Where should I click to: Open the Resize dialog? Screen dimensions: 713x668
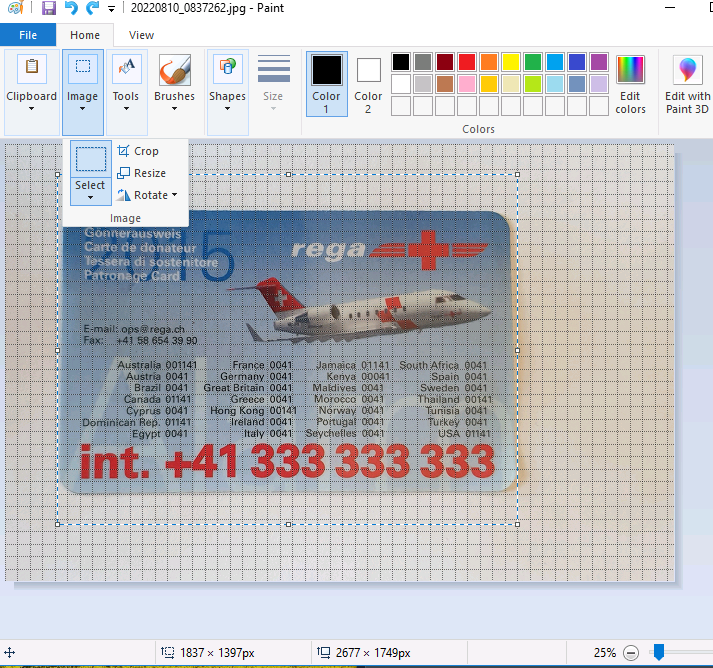(141, 173)
